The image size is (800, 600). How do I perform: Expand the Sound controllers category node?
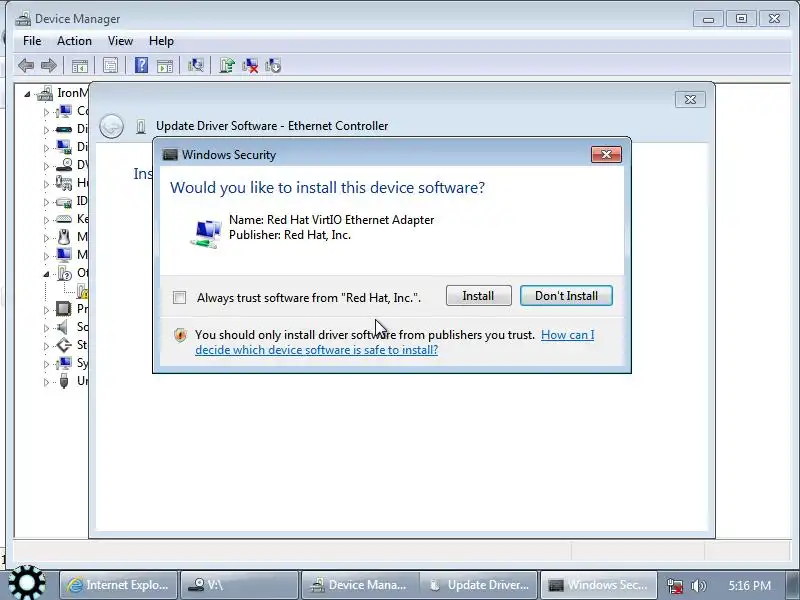(x=46, y=328)
